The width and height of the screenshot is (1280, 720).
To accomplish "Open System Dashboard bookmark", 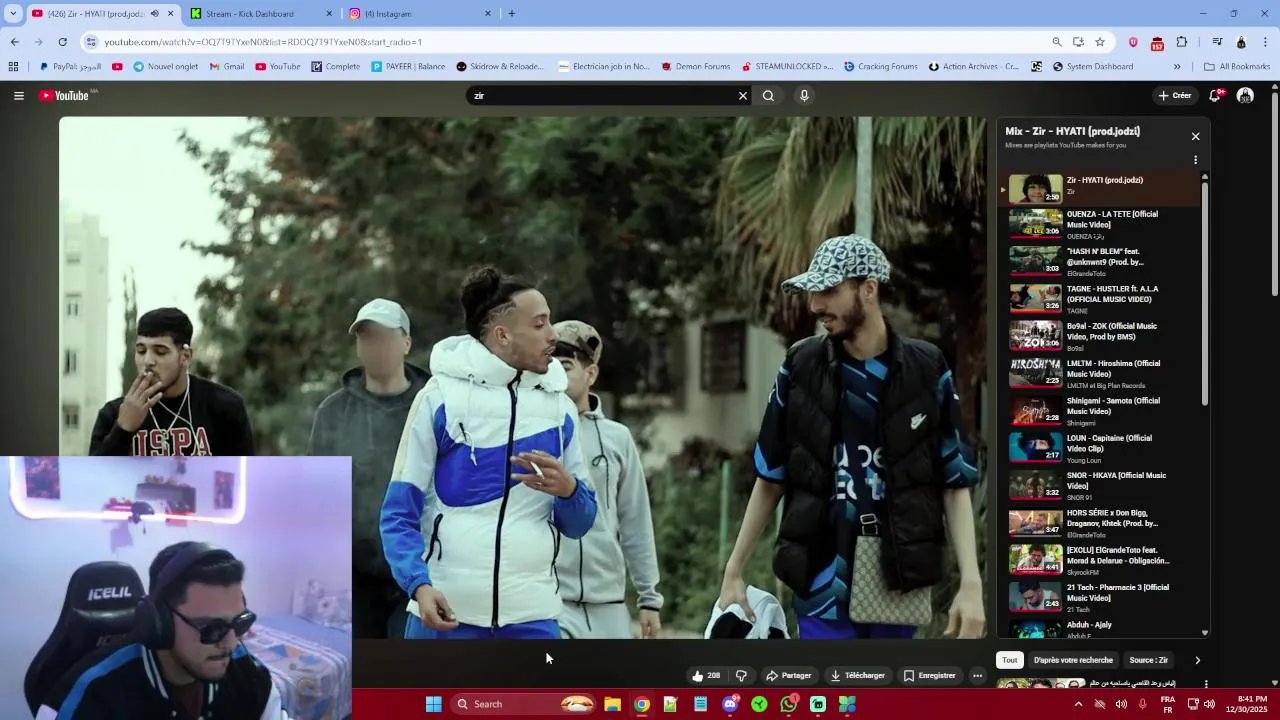I will click(1092, 67).
